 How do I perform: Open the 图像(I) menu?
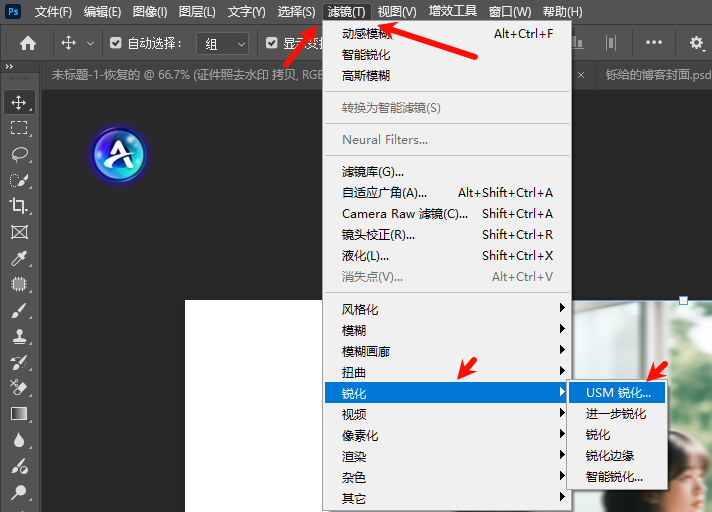pyautogui.click(x=150, y=11)
